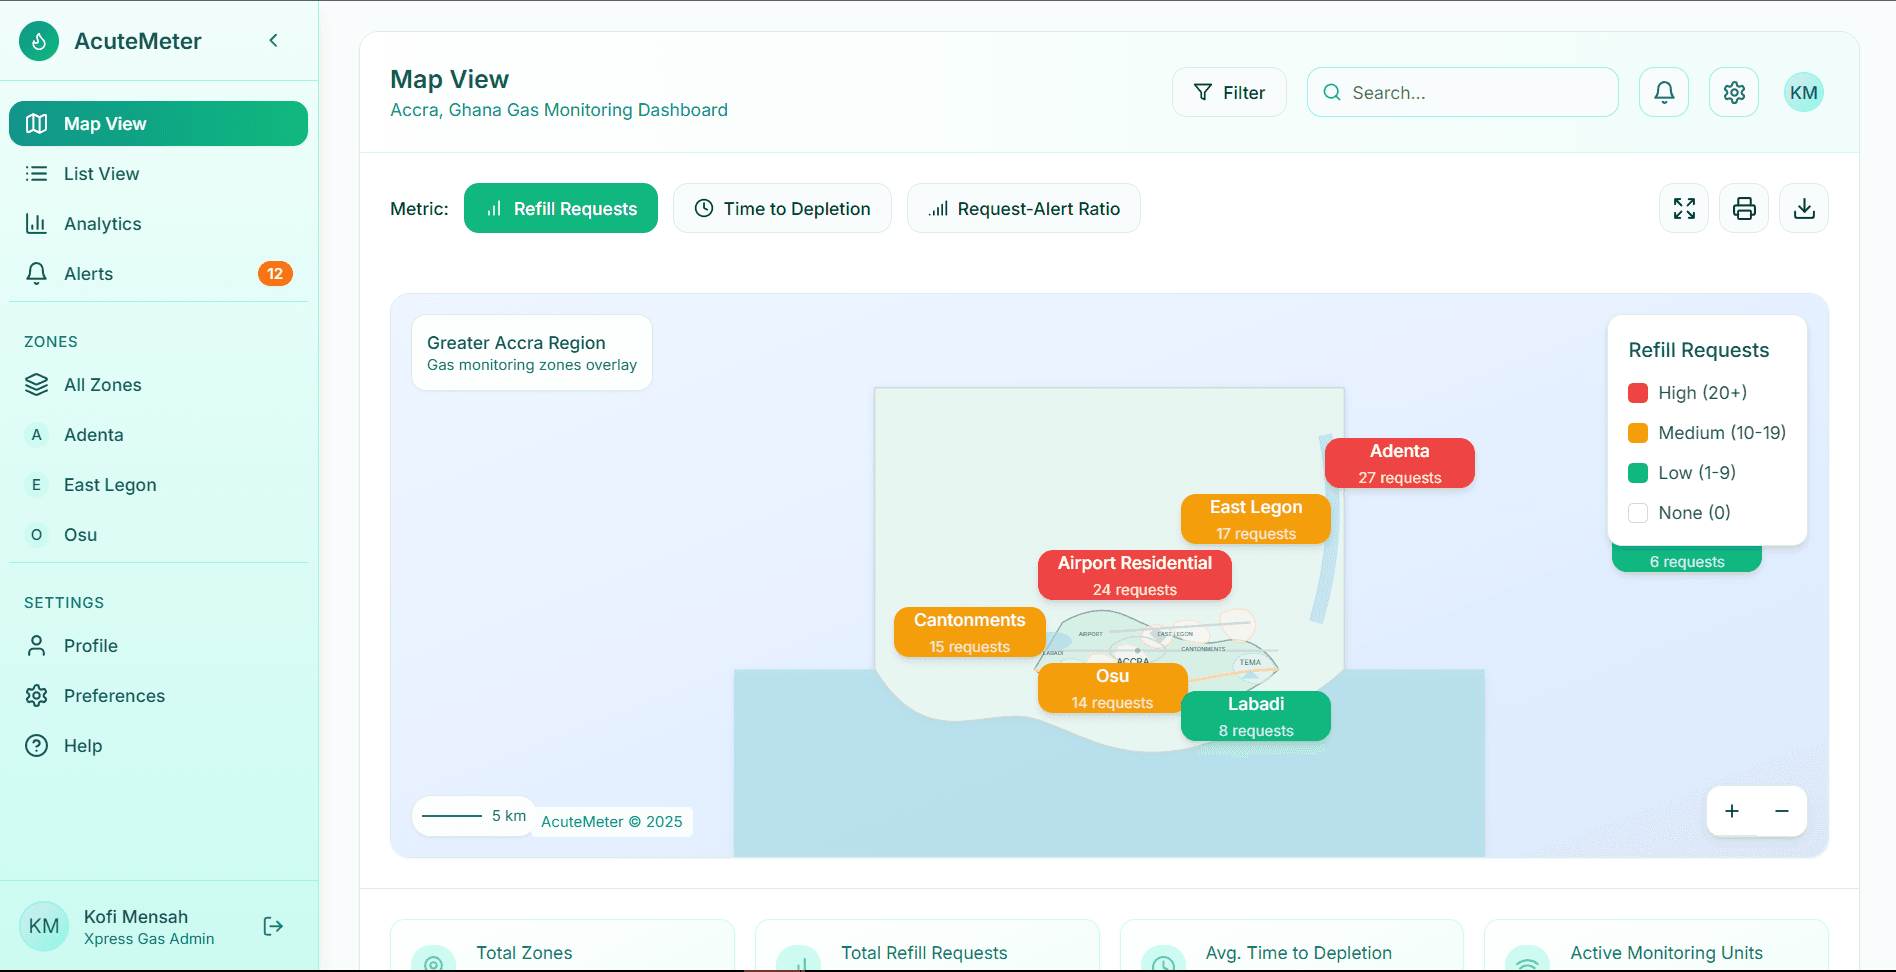Click the fullscreen expand map icon
Image resolution: width=1896 pixels, height=972 pixels.
1684,208
